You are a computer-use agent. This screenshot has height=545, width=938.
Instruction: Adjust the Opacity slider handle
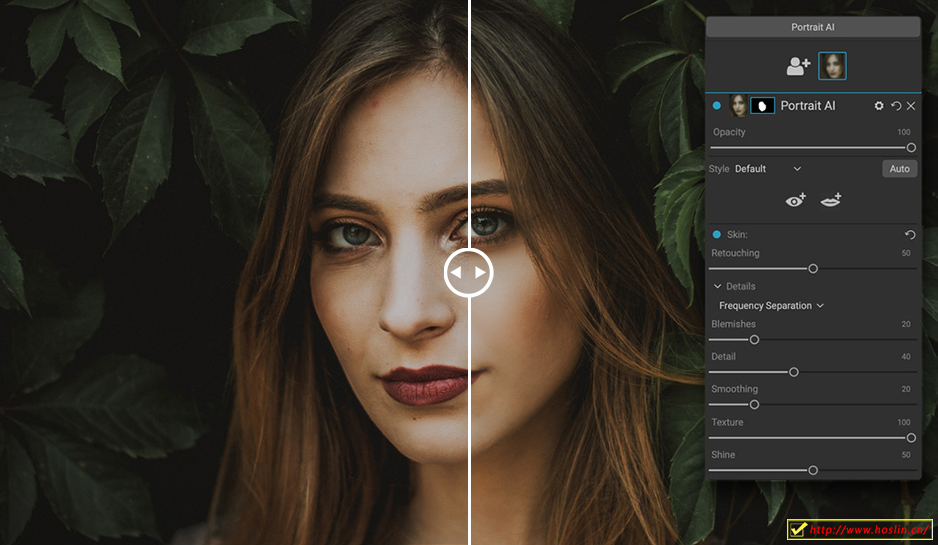click(911, 147)
